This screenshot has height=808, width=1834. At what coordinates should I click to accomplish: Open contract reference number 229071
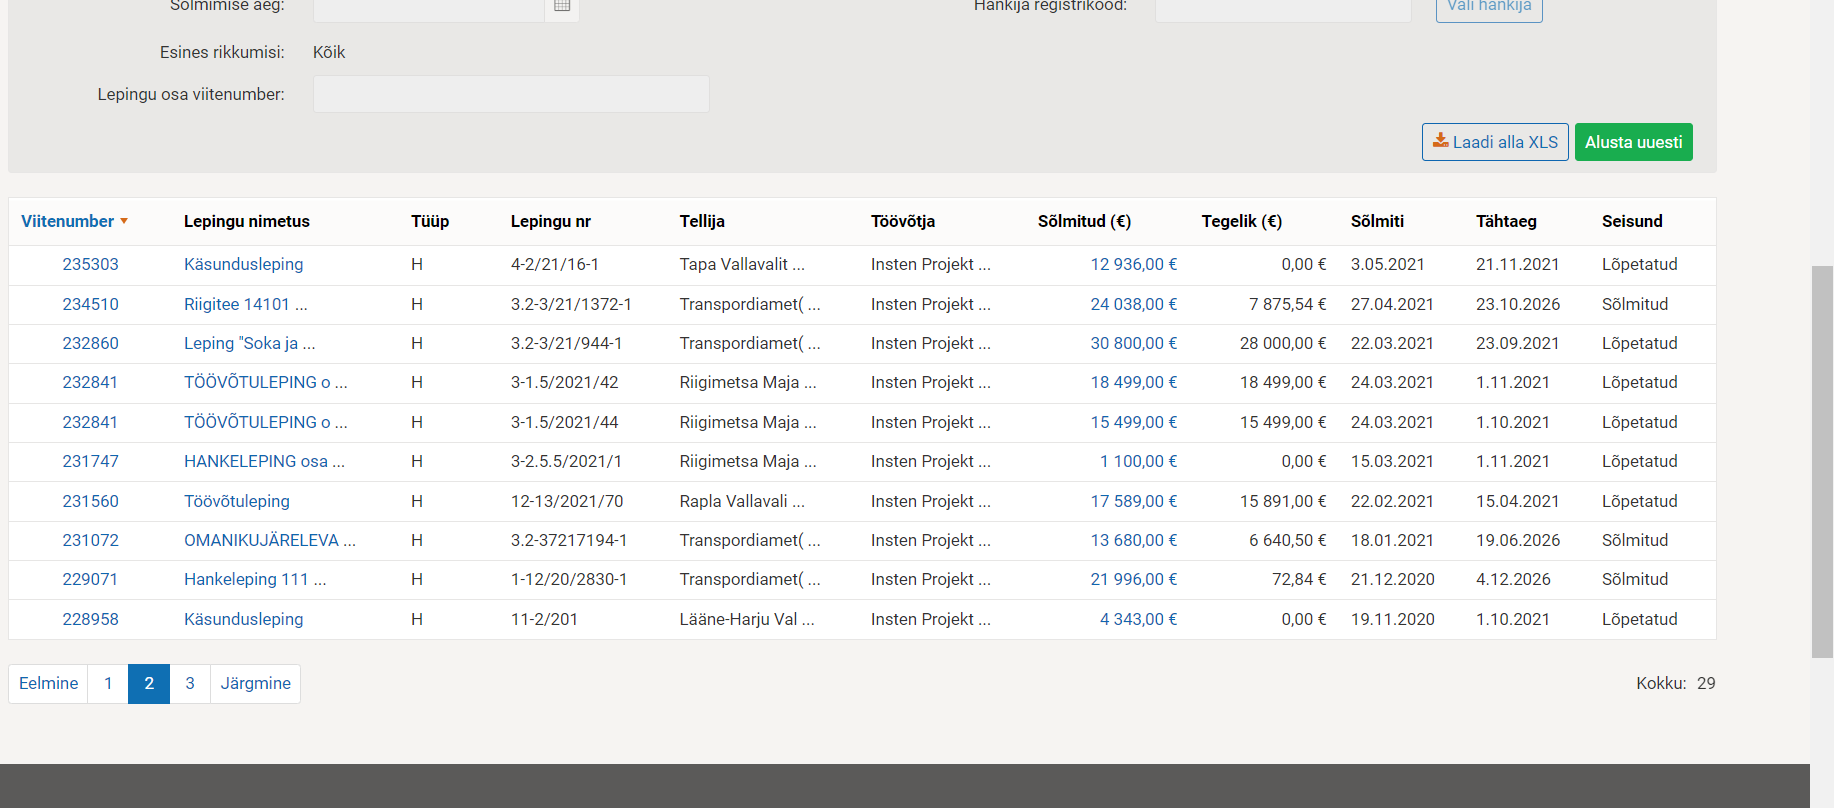coord(90,579)
